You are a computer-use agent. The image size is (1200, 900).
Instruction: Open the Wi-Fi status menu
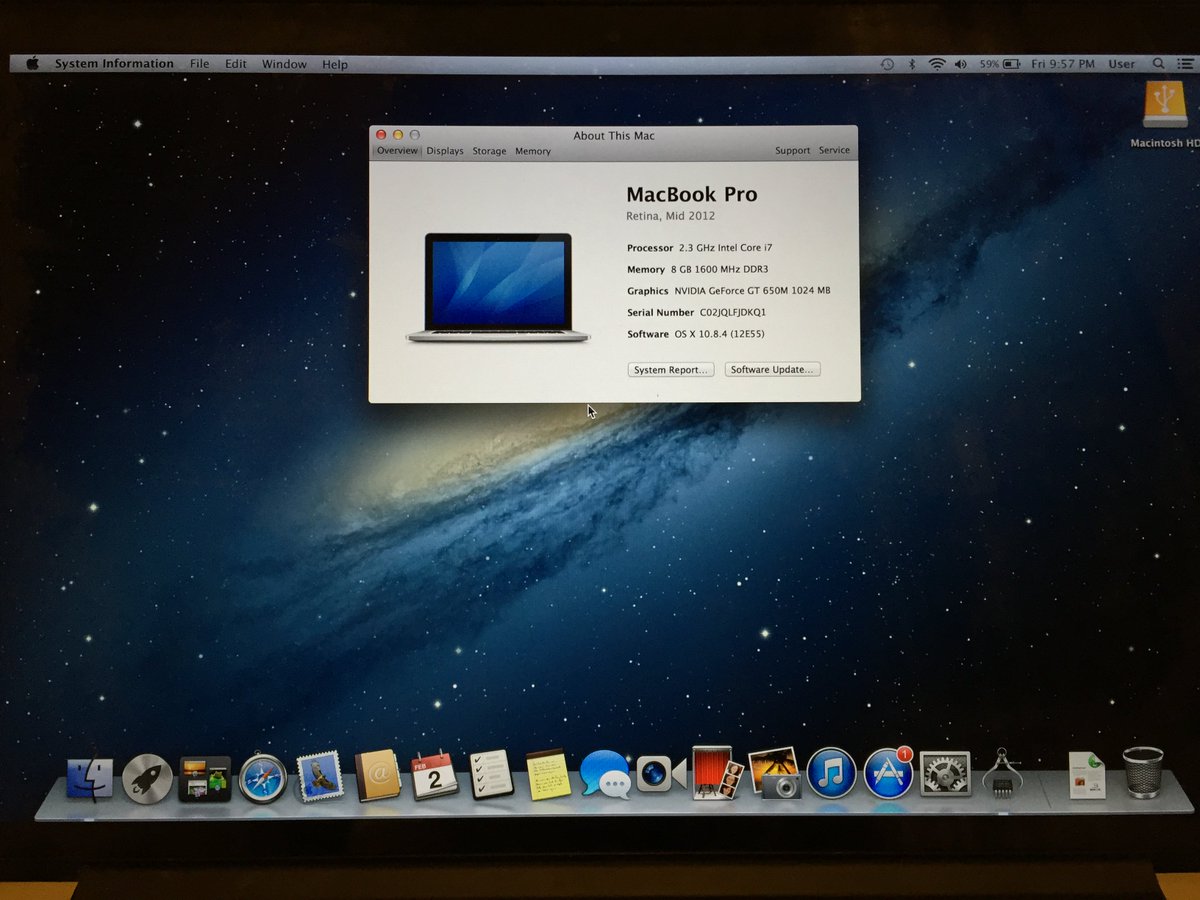pyautogui.click(x=937, y=64)
